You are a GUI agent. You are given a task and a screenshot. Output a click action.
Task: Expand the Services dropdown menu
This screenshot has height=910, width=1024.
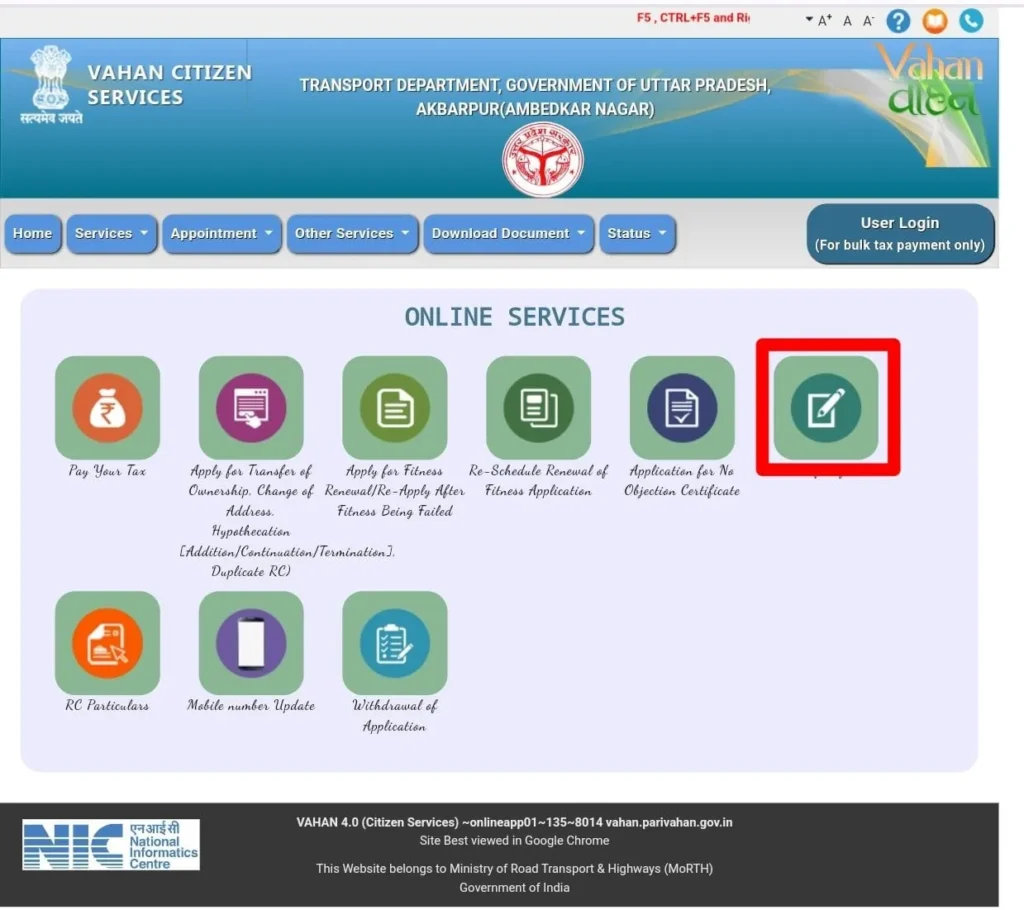(x=112, y=234)
